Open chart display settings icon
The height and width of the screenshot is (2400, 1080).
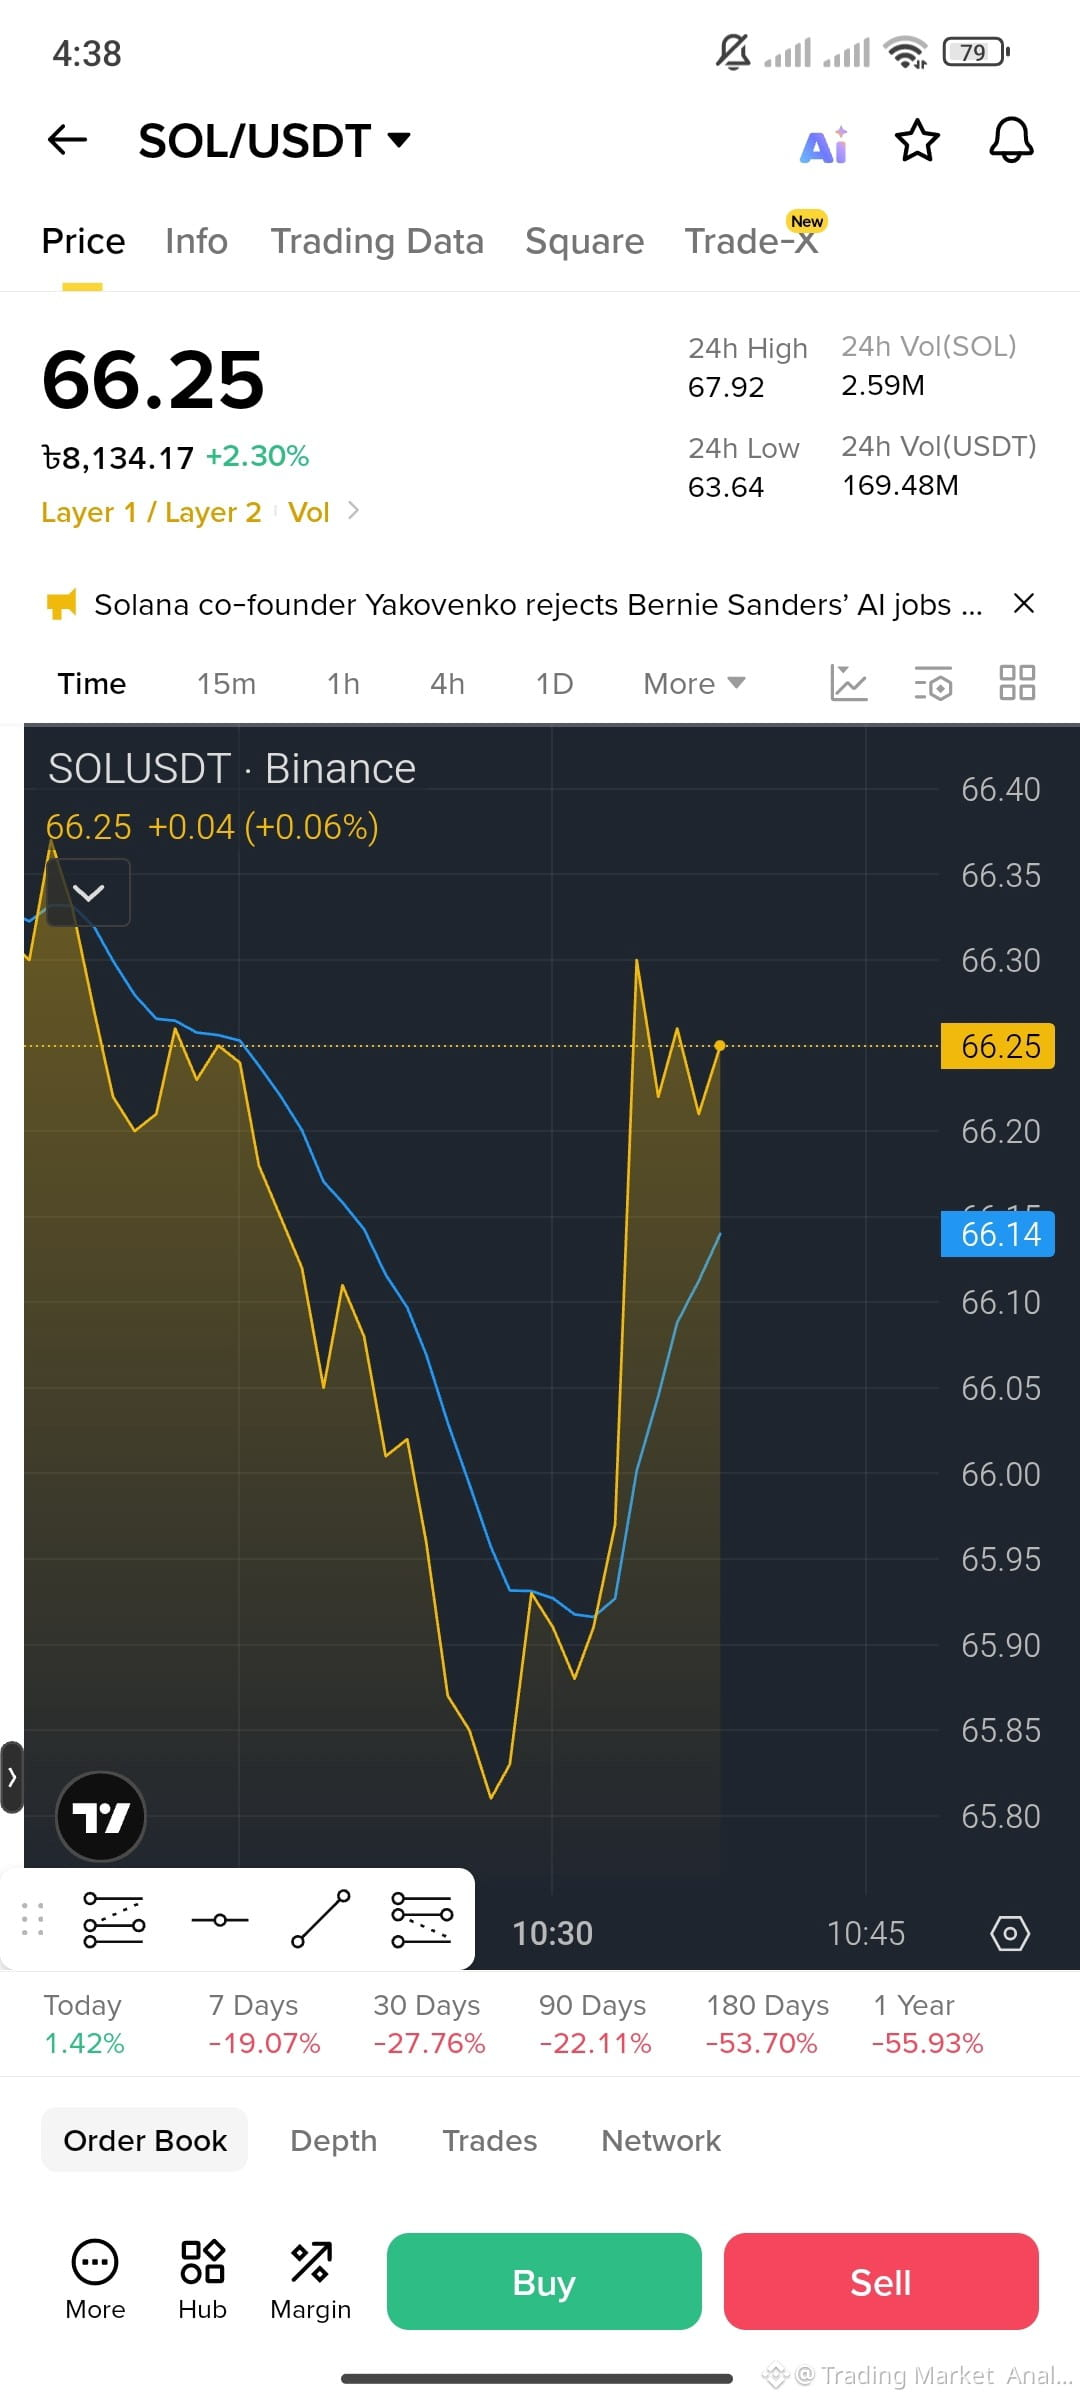click(933, 683)
